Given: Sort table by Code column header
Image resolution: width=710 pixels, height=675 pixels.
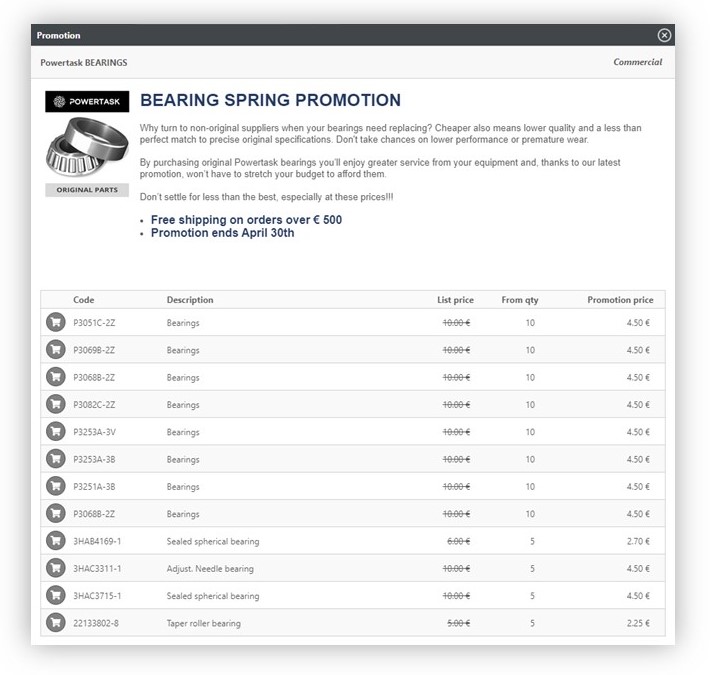Looking at the screenshot, I should coord(84,300).
